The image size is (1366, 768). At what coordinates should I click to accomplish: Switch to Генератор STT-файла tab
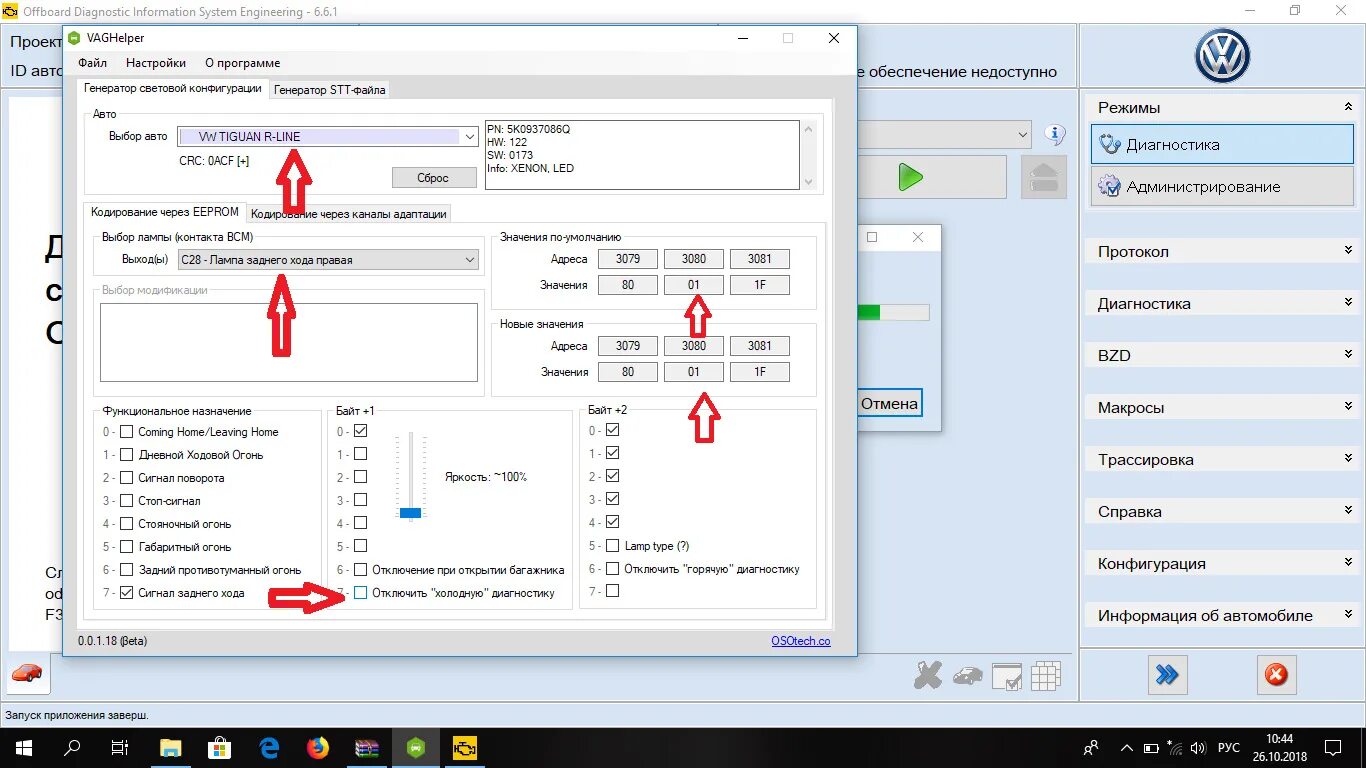pos(330,89)
